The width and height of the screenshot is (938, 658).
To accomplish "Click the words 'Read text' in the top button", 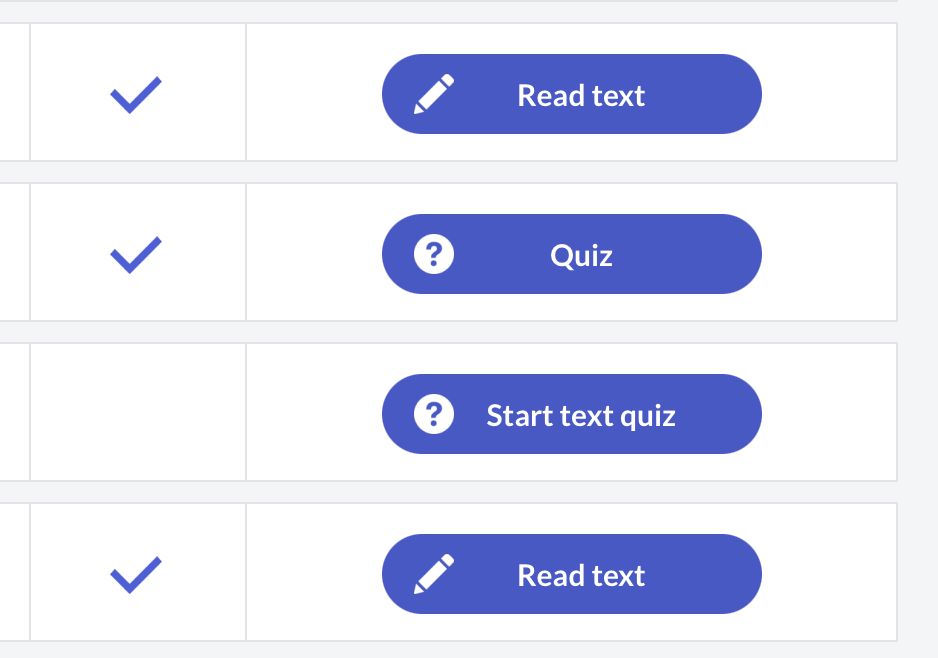I will (x=581, y=95).
